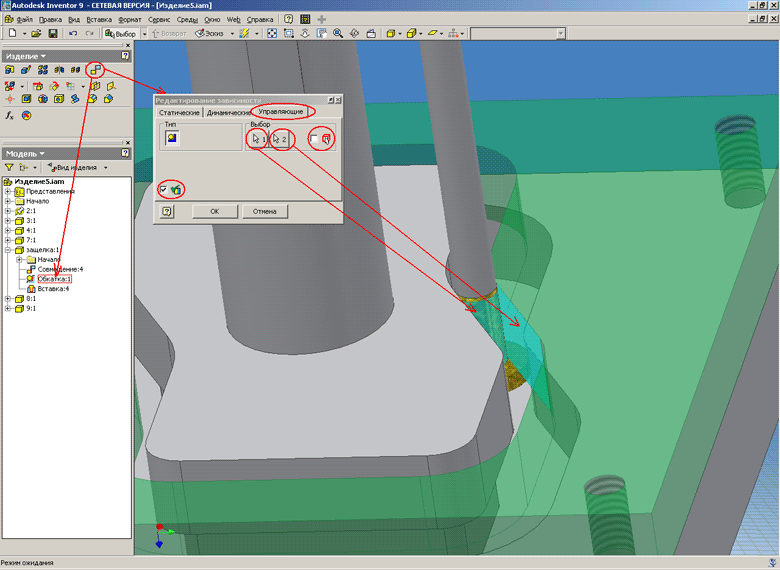Create a new document with the toolbar icon
The image size is (780, 570).
[12, 33]
